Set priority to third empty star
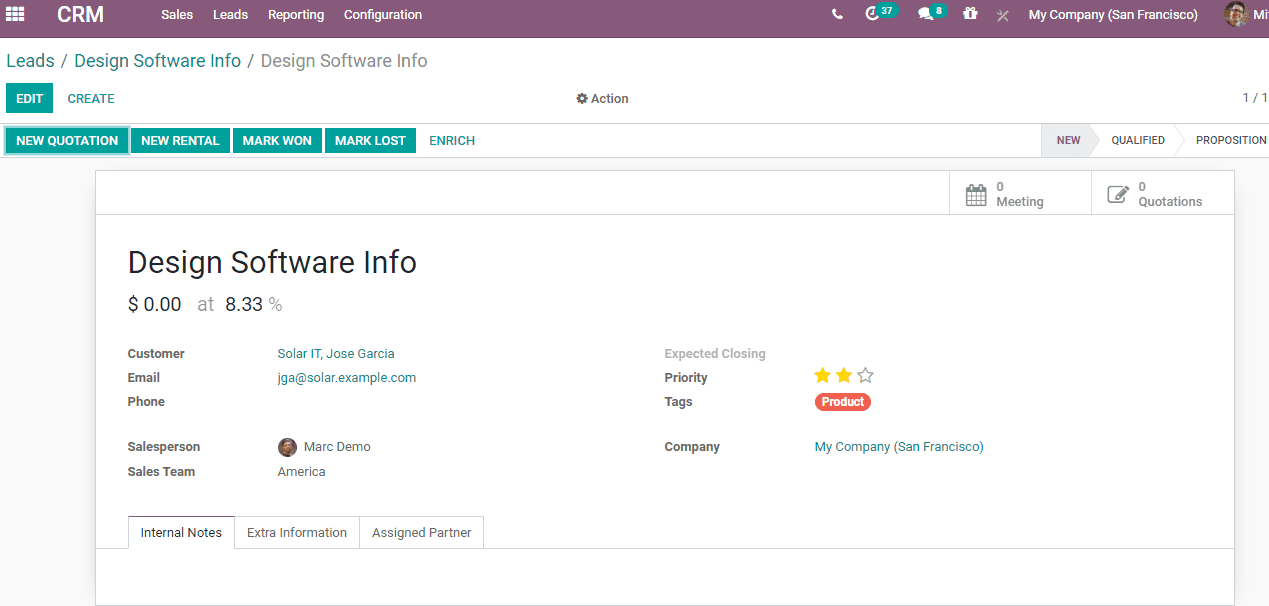Screen dimensions: 1269x606 tap(865, 376)
